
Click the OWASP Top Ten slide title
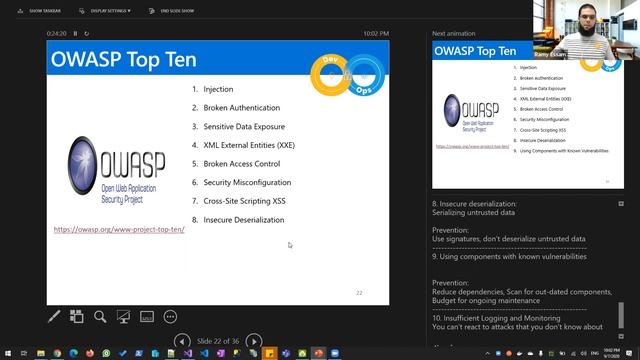[x=123, y=59]
